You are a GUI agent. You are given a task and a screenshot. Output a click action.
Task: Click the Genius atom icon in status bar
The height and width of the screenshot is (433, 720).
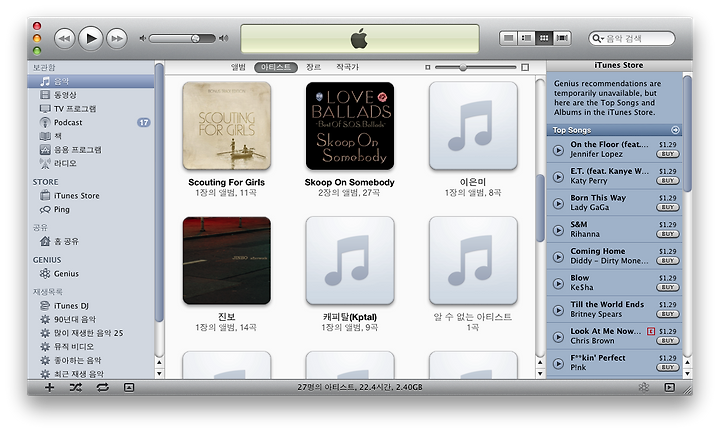(644, 388)
